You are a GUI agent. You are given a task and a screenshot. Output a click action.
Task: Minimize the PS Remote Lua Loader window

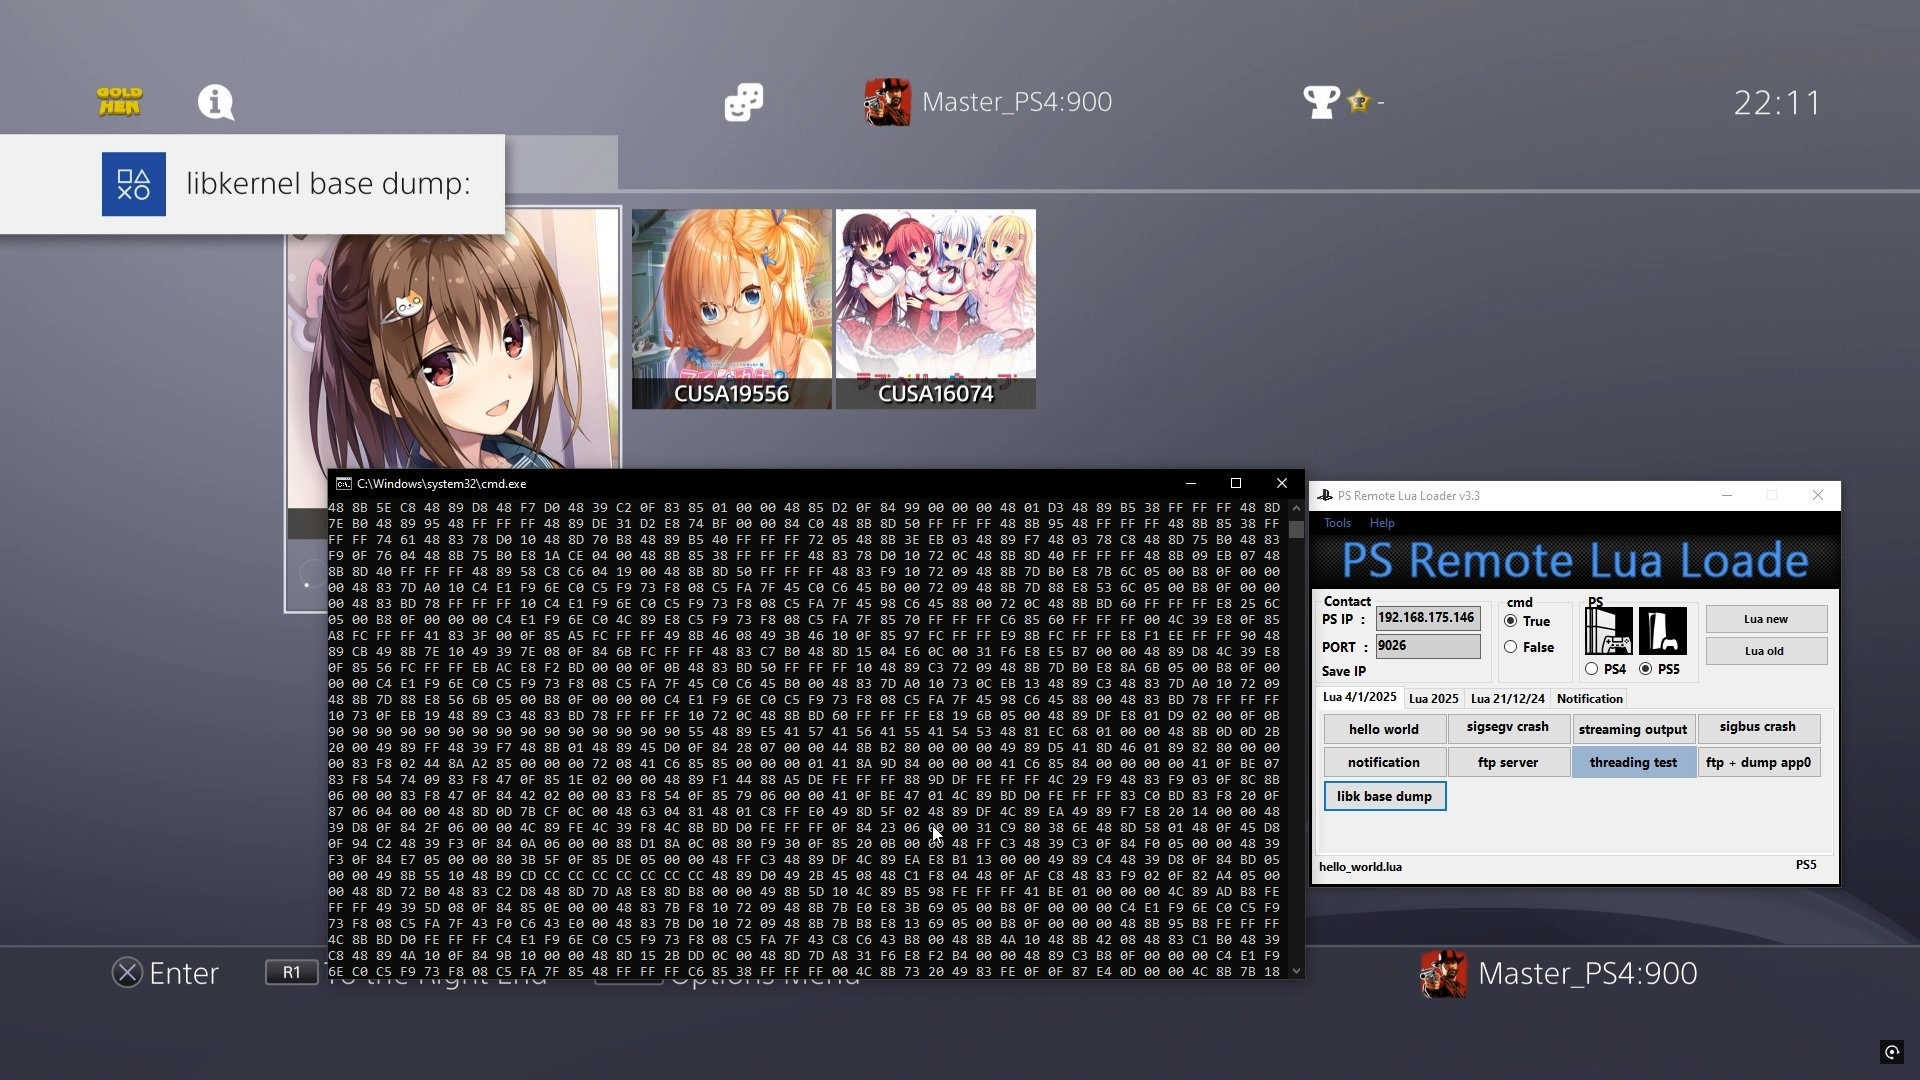(x=1726, y=495)
